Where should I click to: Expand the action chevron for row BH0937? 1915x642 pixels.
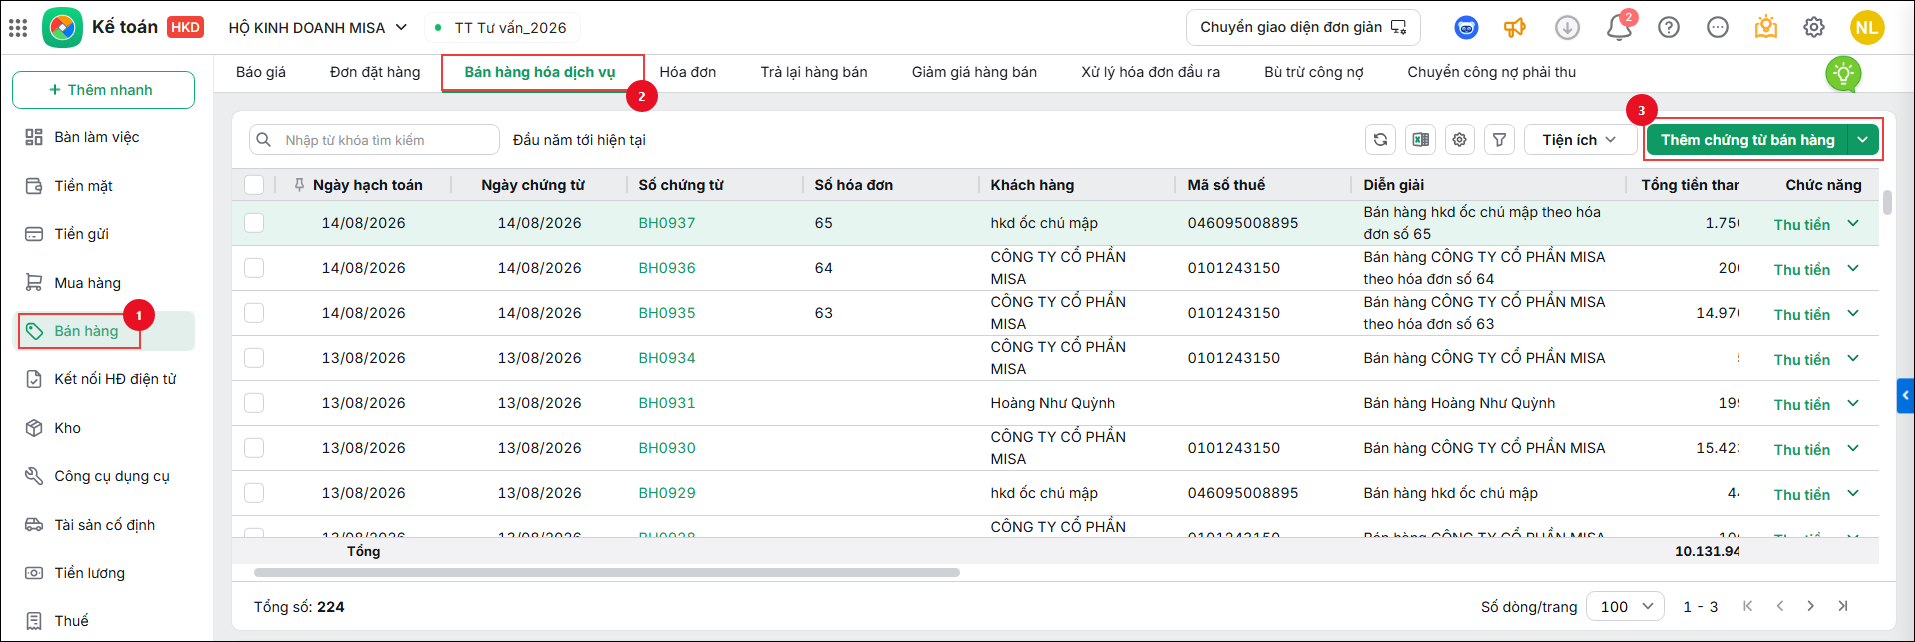pyautogui.click(x=1853, y=223)
